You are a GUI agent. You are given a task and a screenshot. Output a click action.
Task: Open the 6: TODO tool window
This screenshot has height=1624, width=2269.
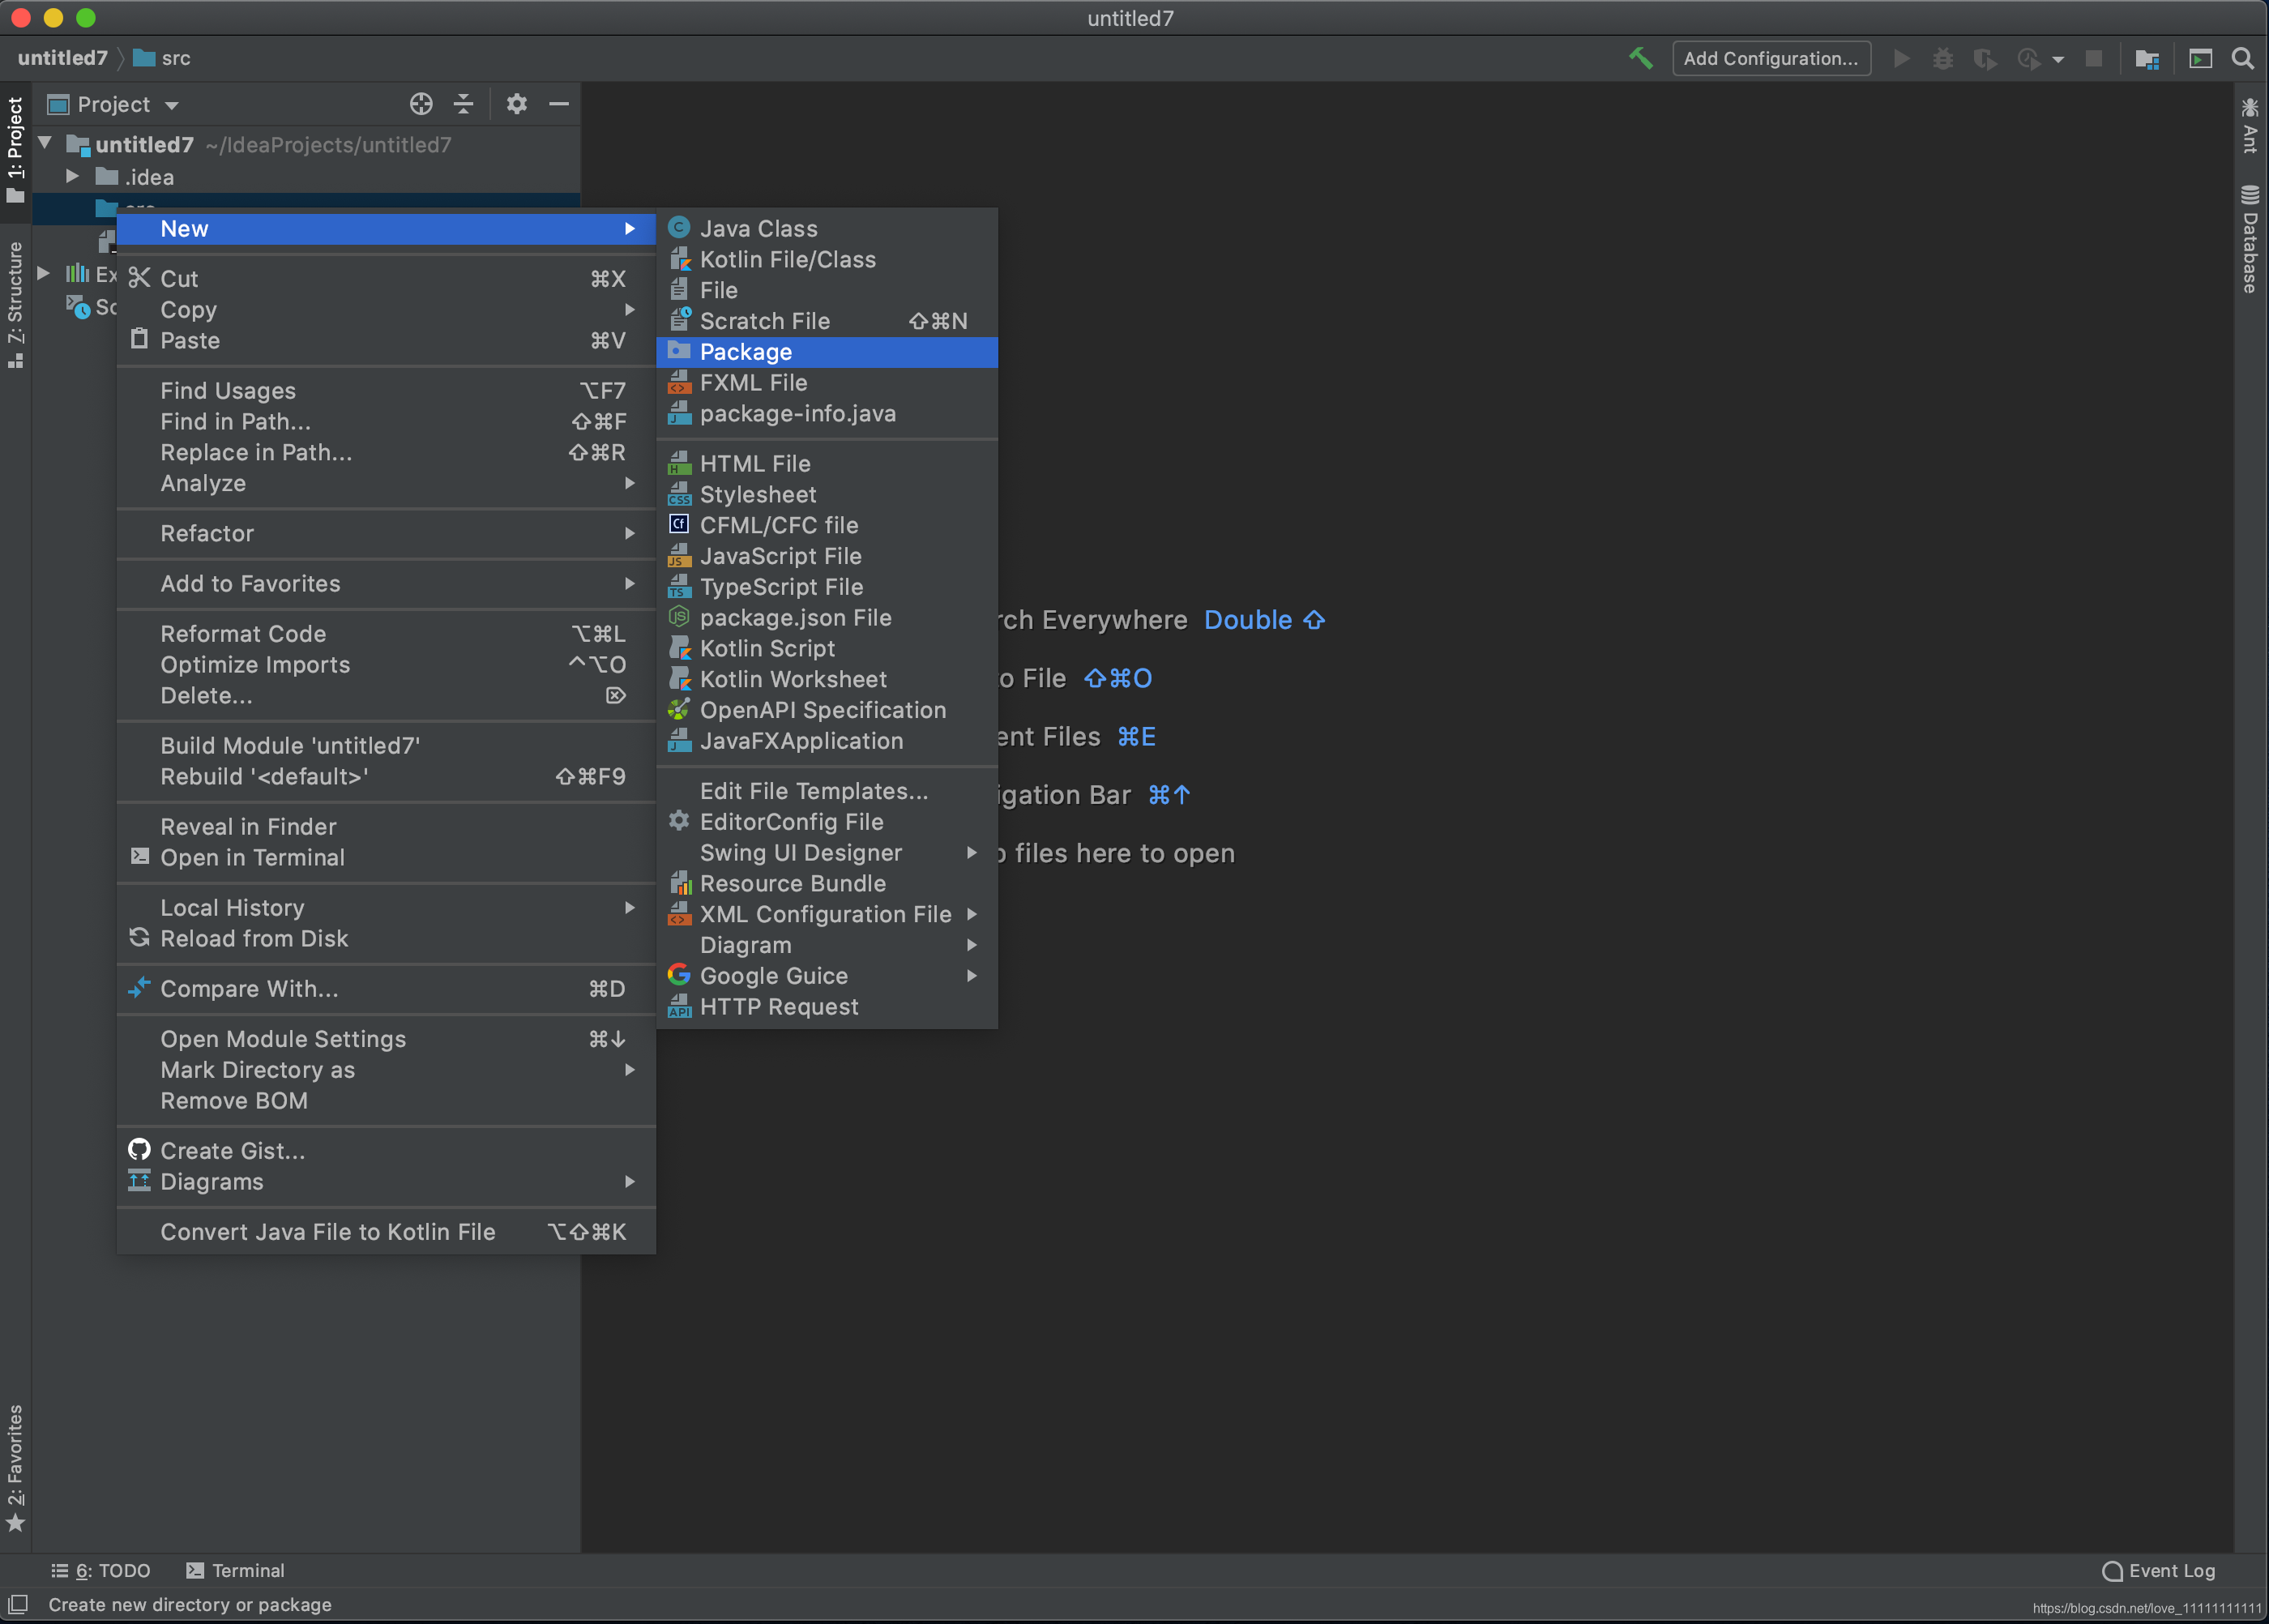(x=101, y=1571)
